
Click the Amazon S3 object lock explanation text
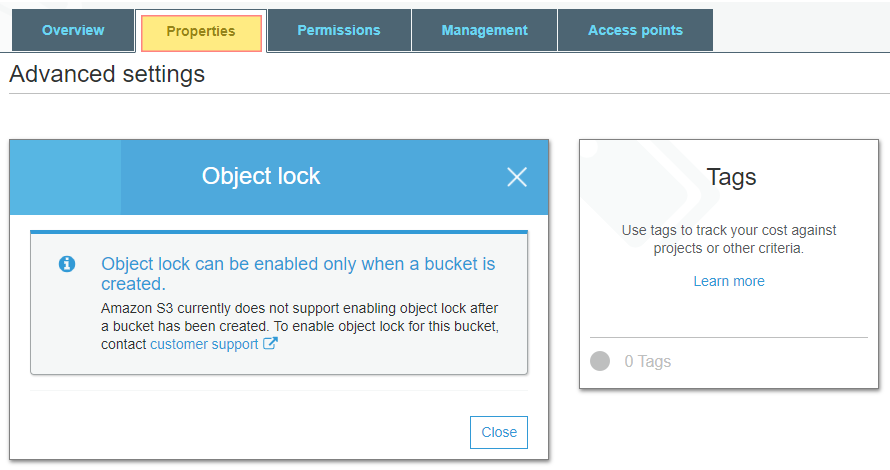[300, 326]
